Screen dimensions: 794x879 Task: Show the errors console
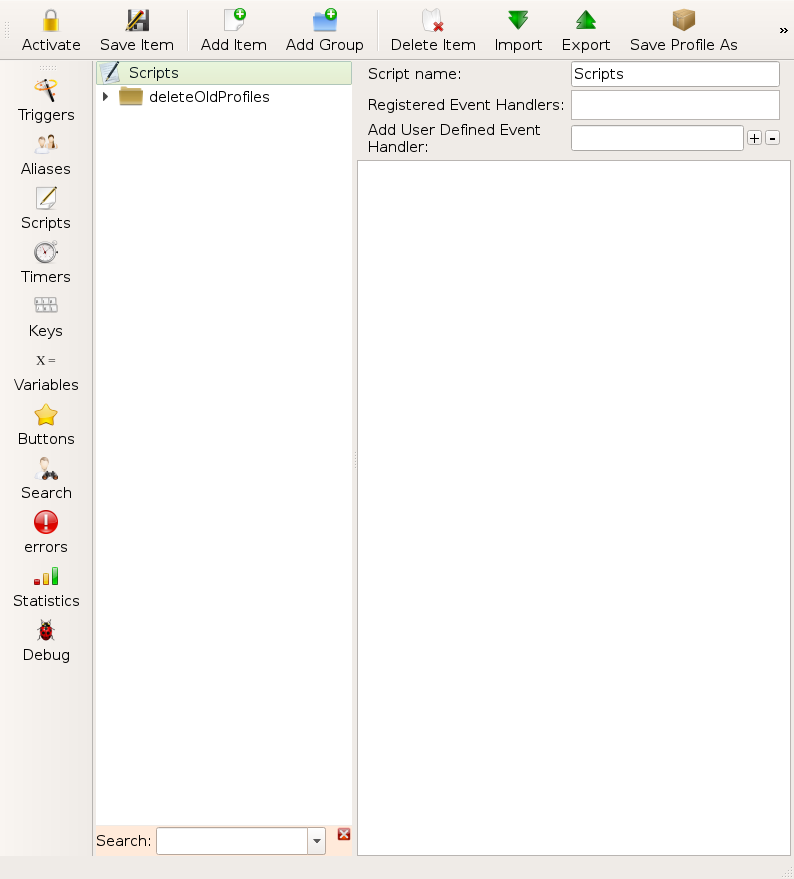[46, 533]
